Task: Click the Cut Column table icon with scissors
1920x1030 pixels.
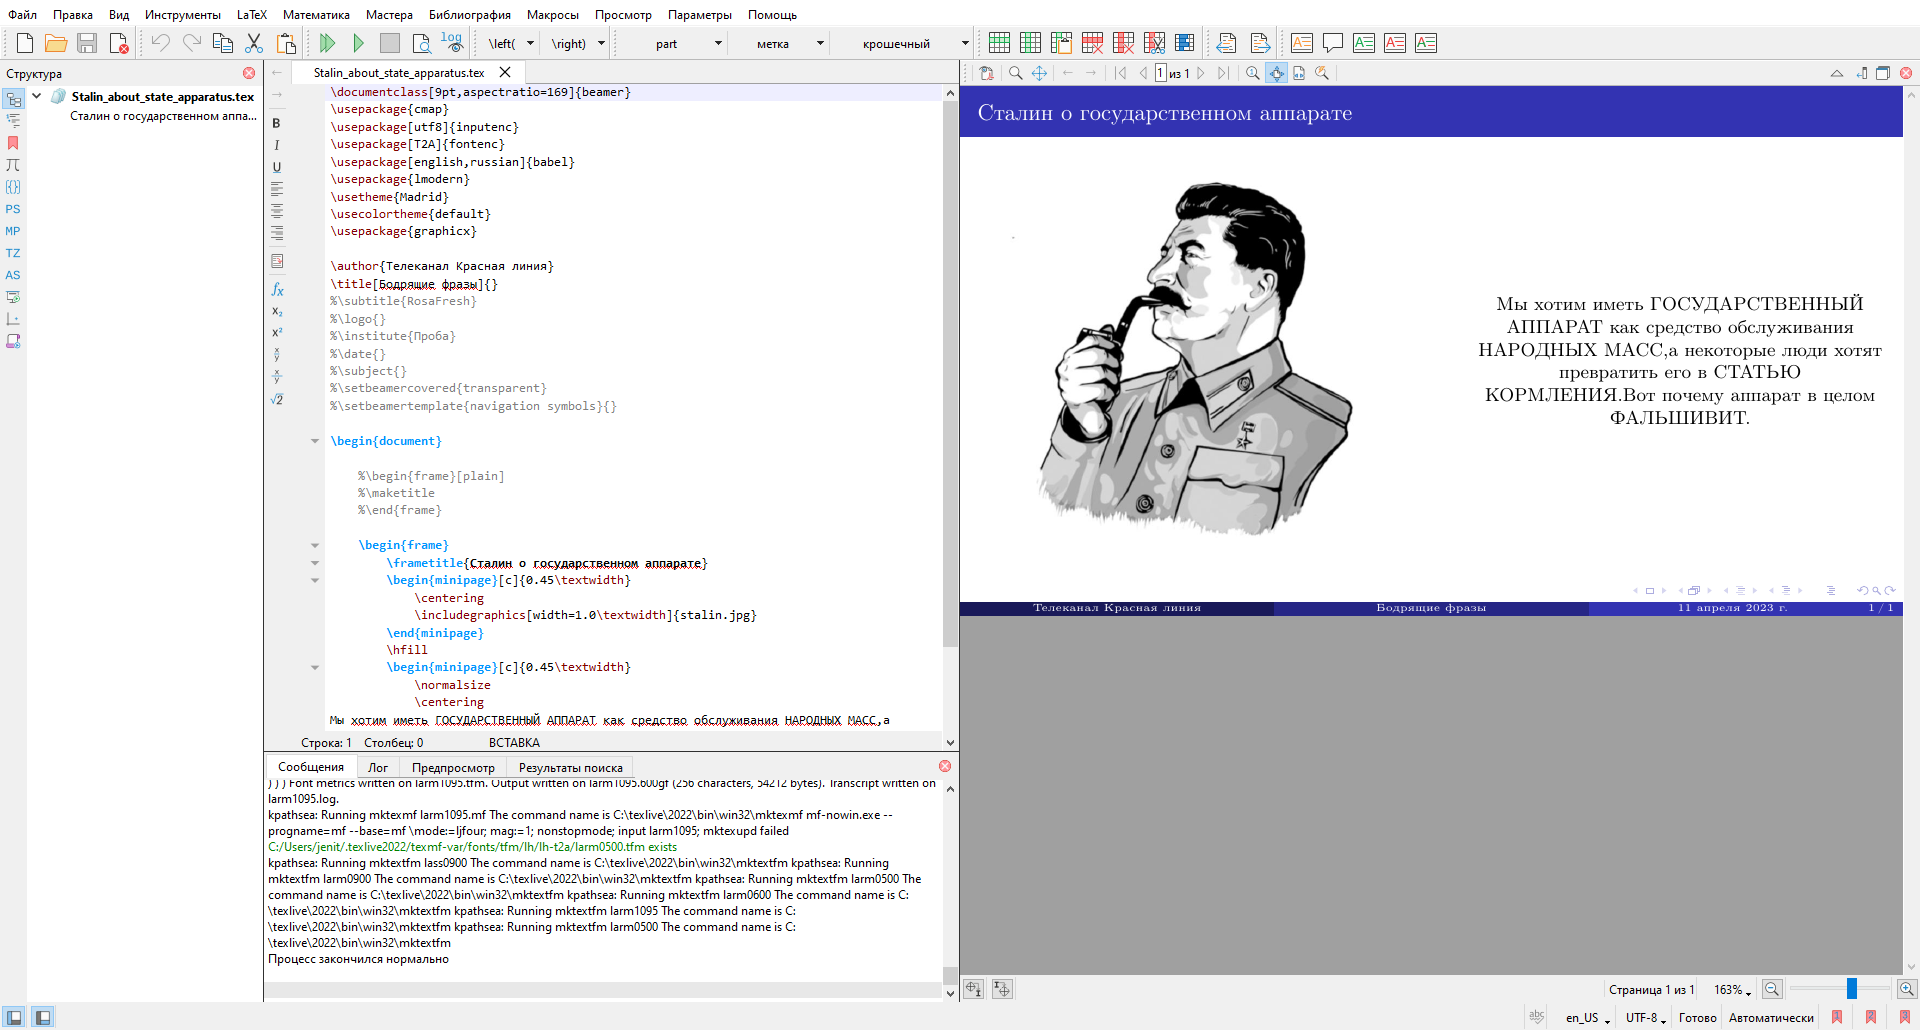Action: coord(1154,43)
